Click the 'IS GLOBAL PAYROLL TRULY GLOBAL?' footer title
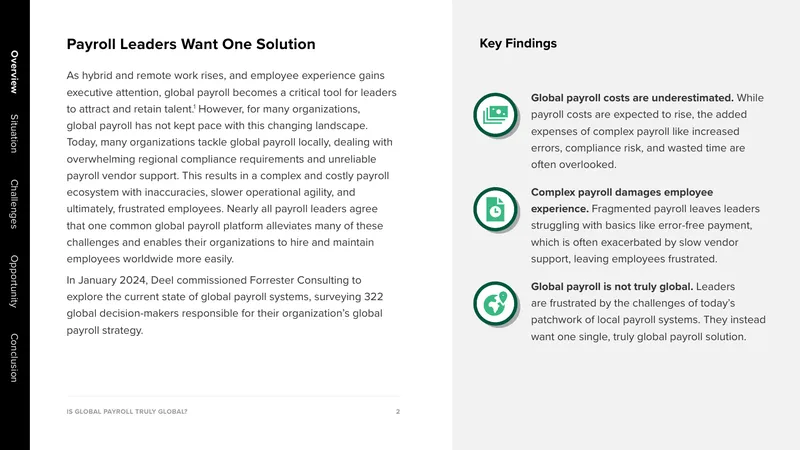Image resolution: width=800 pixels, height=450 pixels. coord(127,411)
